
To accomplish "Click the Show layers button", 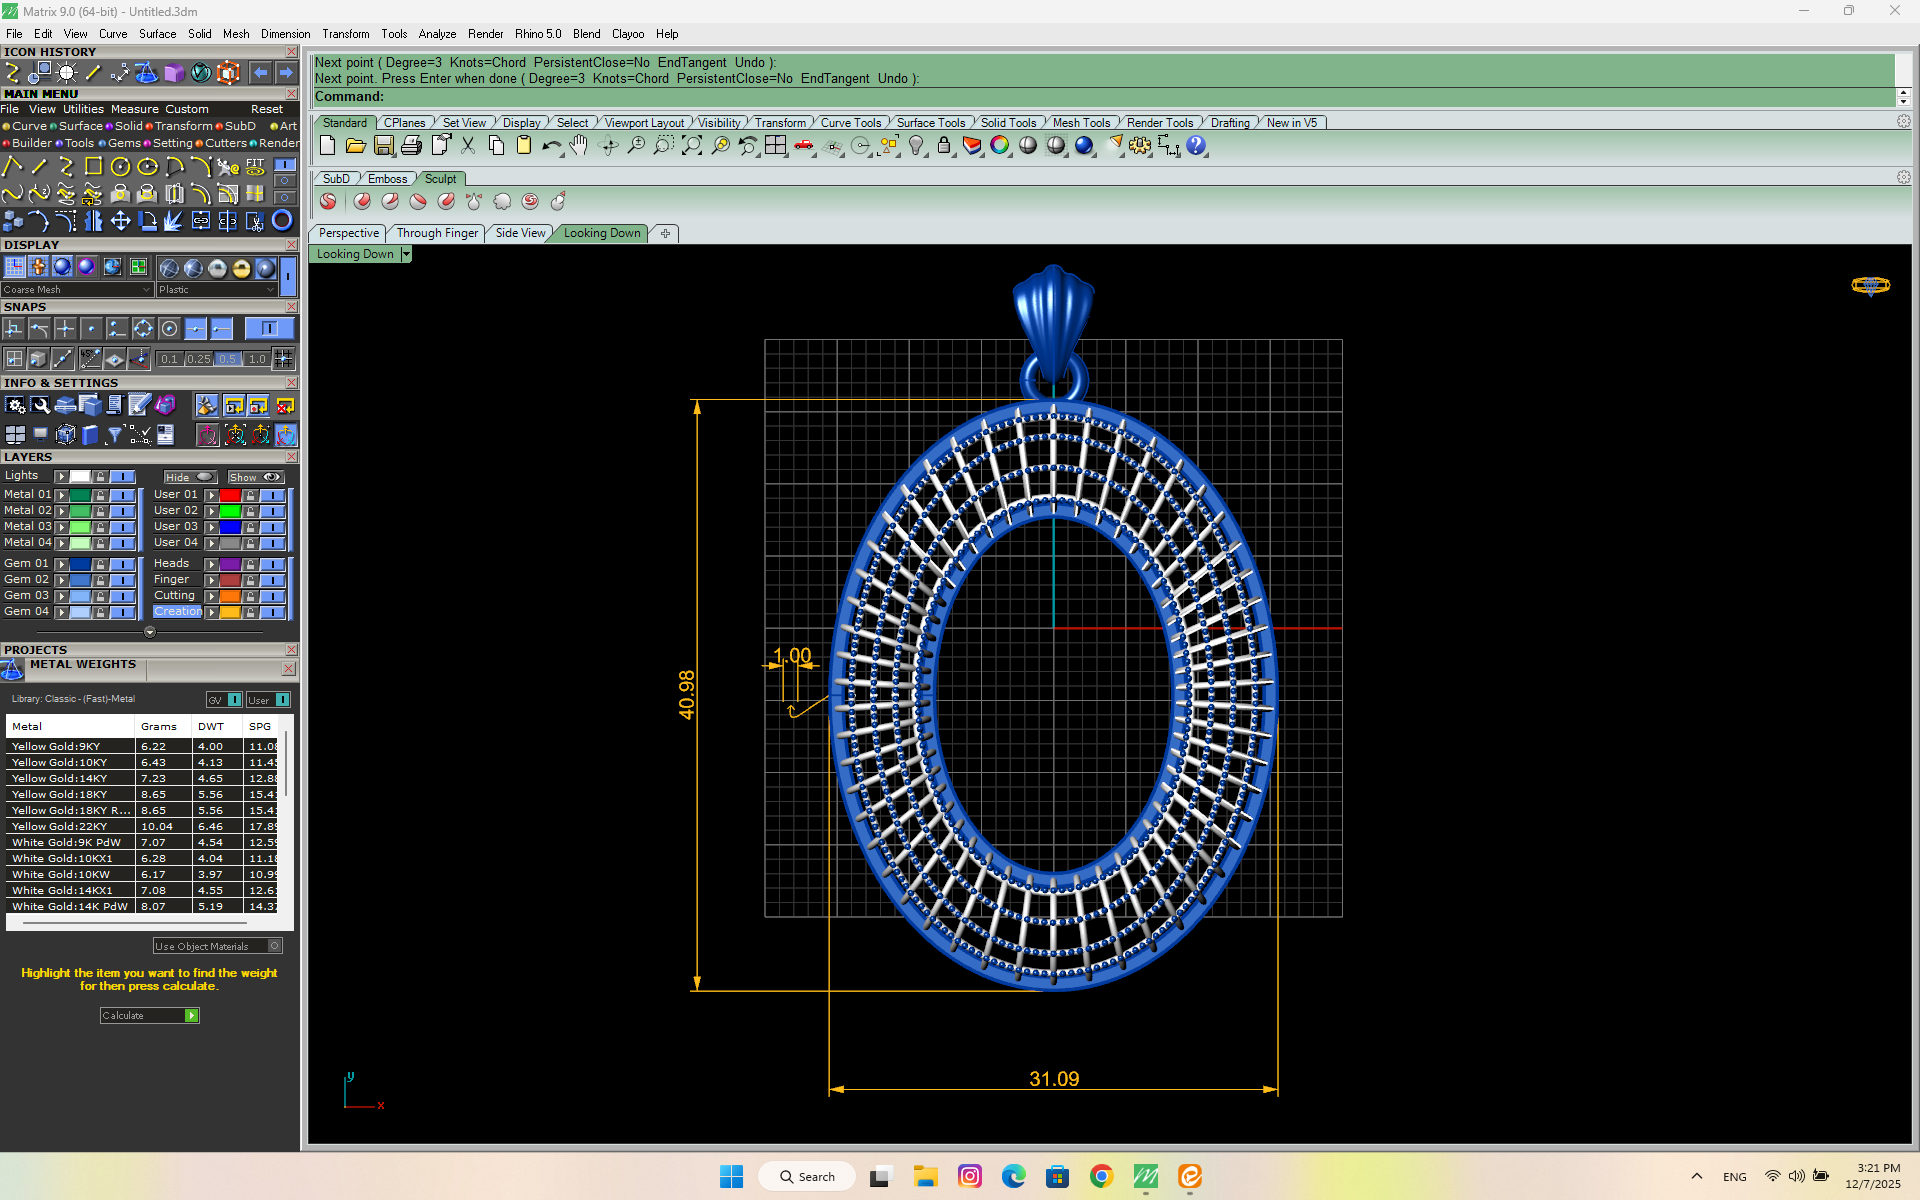I will 255,477.
